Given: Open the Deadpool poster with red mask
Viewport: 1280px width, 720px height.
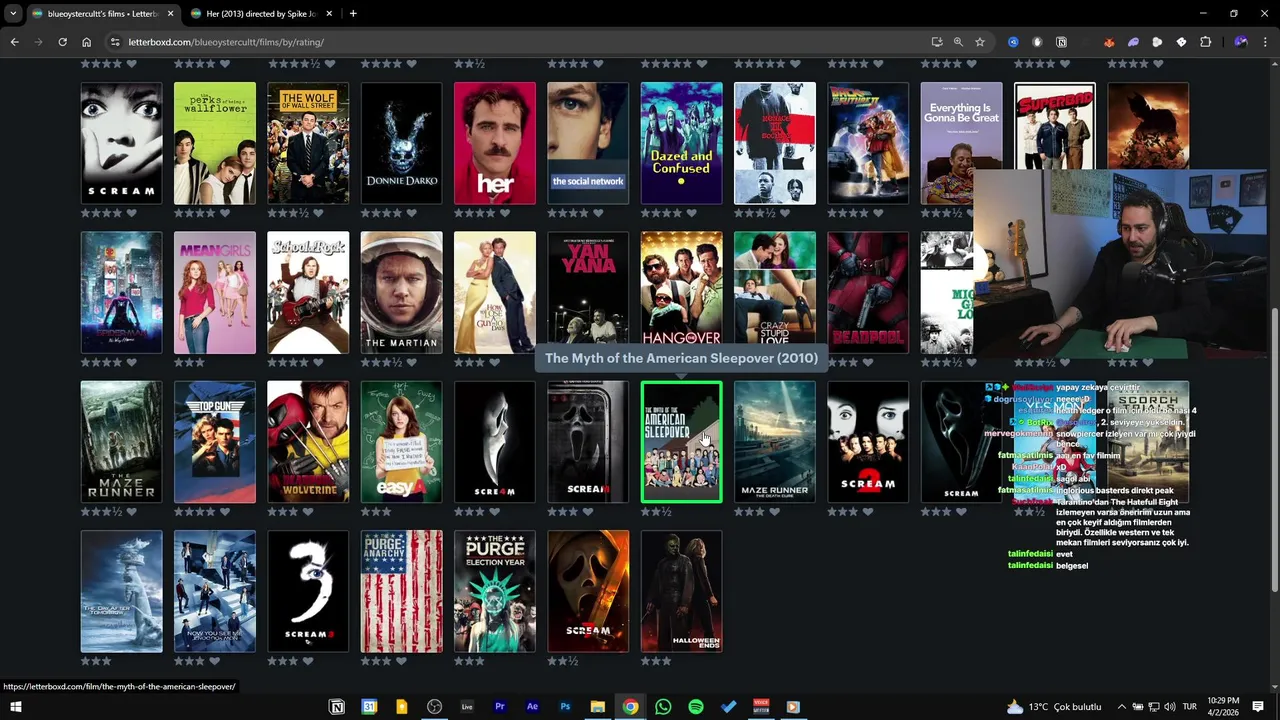Looking at the screenshot, I should 868,293.
